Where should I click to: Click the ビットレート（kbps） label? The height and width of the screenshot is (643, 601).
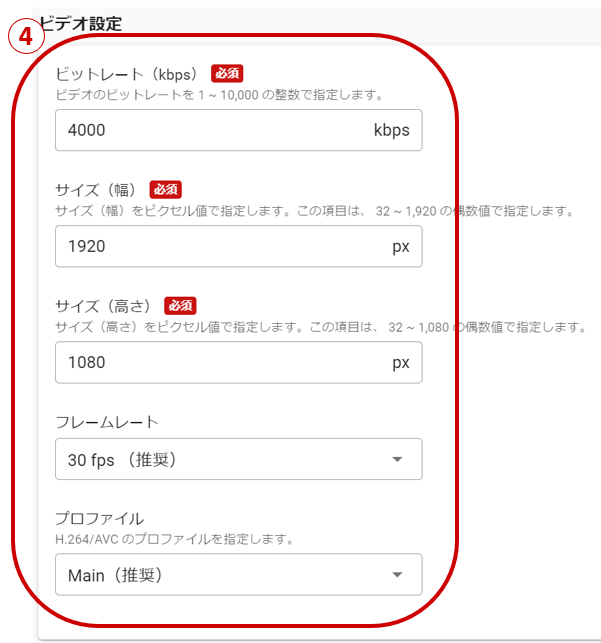pyautogui.click(x=128, y=74)
